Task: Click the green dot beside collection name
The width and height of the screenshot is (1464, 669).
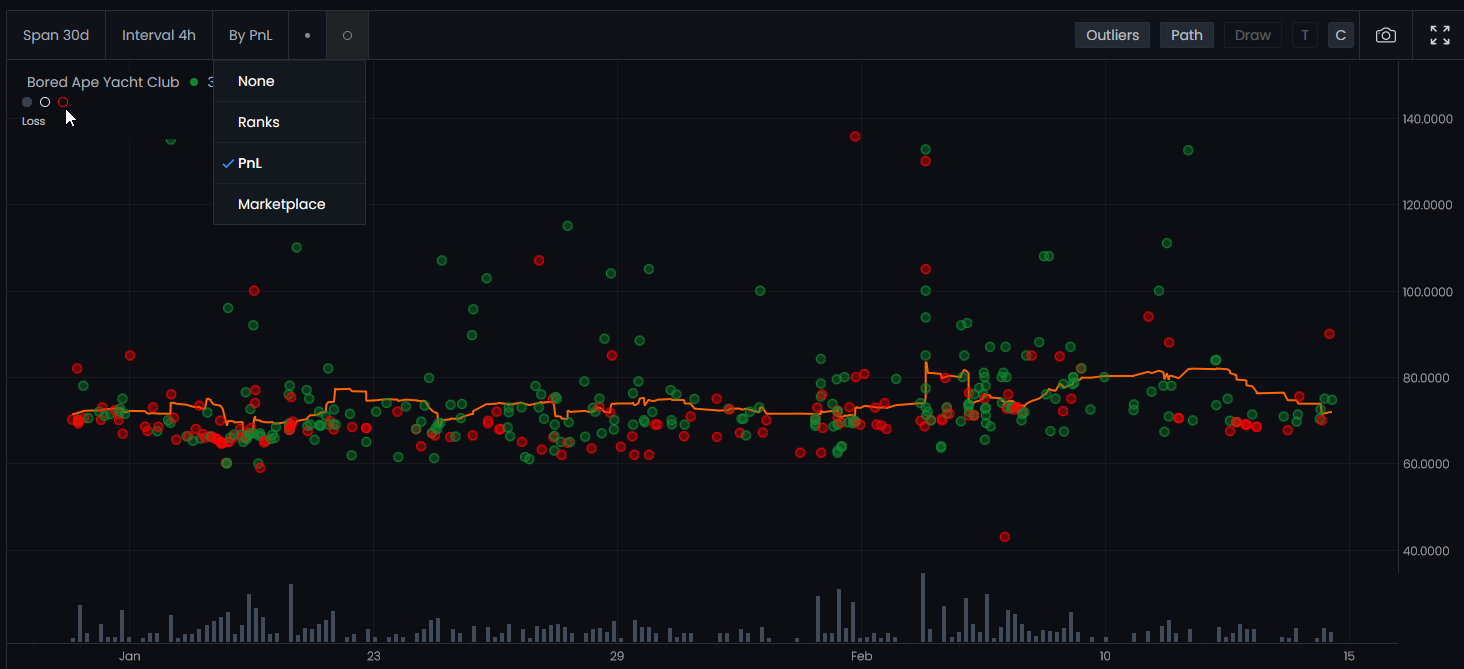Action: (194, 82)
